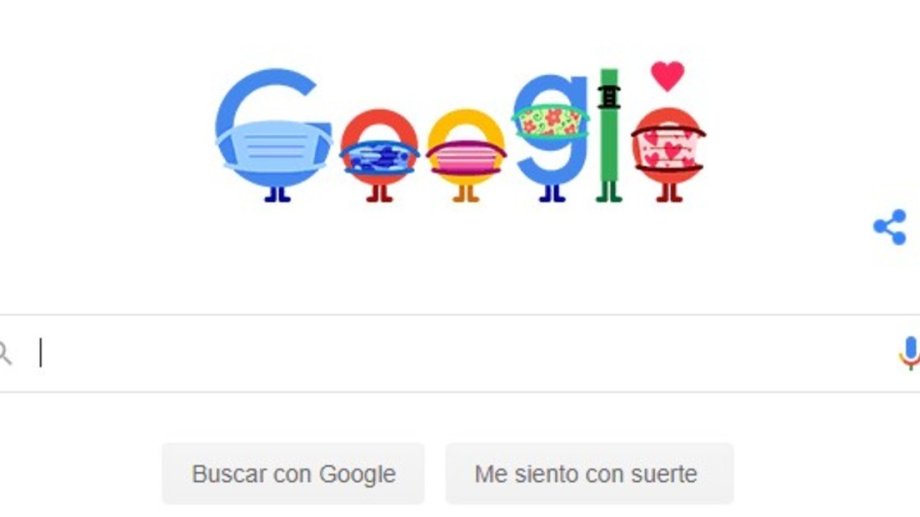The width and height of the screenshot is (920, 517).
Task: Click the 'Me siento con suerte' button
Action: click(589, 474)
